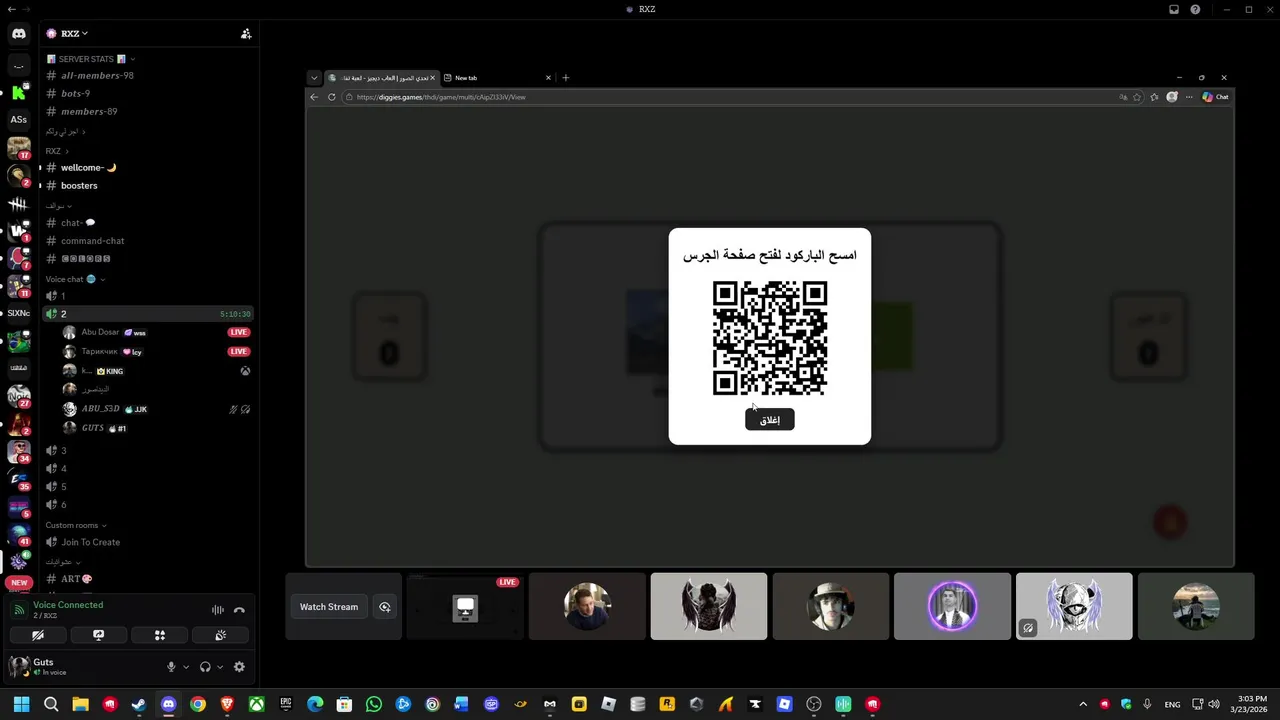Screen dimensions: 1280x720
Task: Launch an activity from voice panel
Action: (159, 635)
